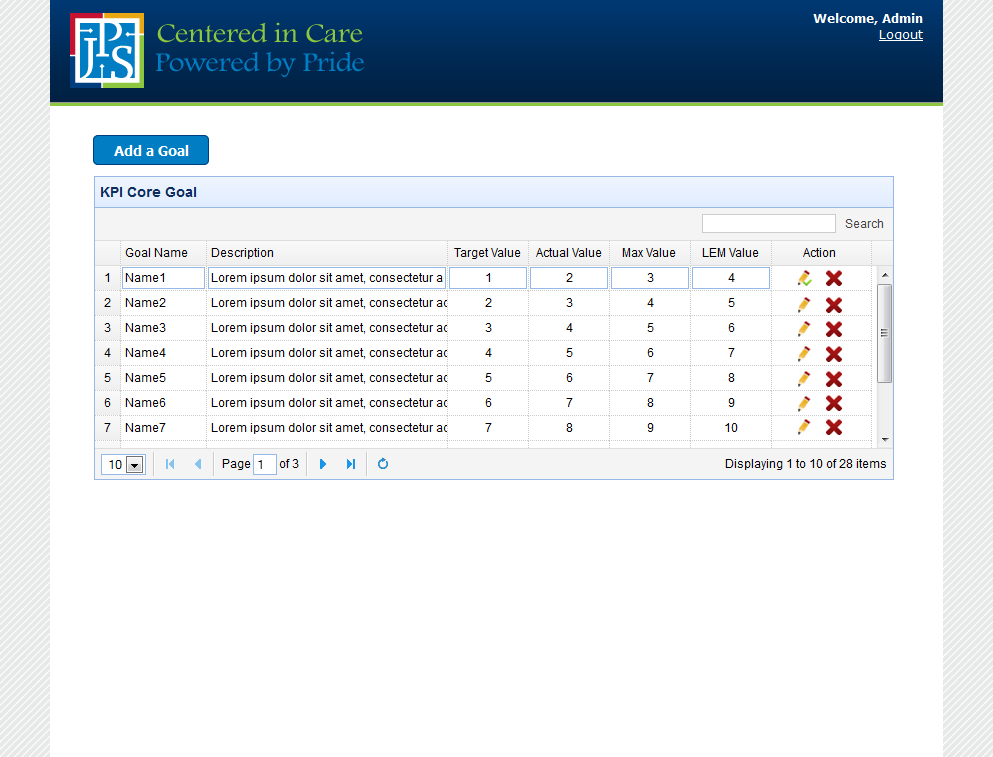Go to the first page of results
Viewport: 993px width, 757px height.
pos(170,464)
